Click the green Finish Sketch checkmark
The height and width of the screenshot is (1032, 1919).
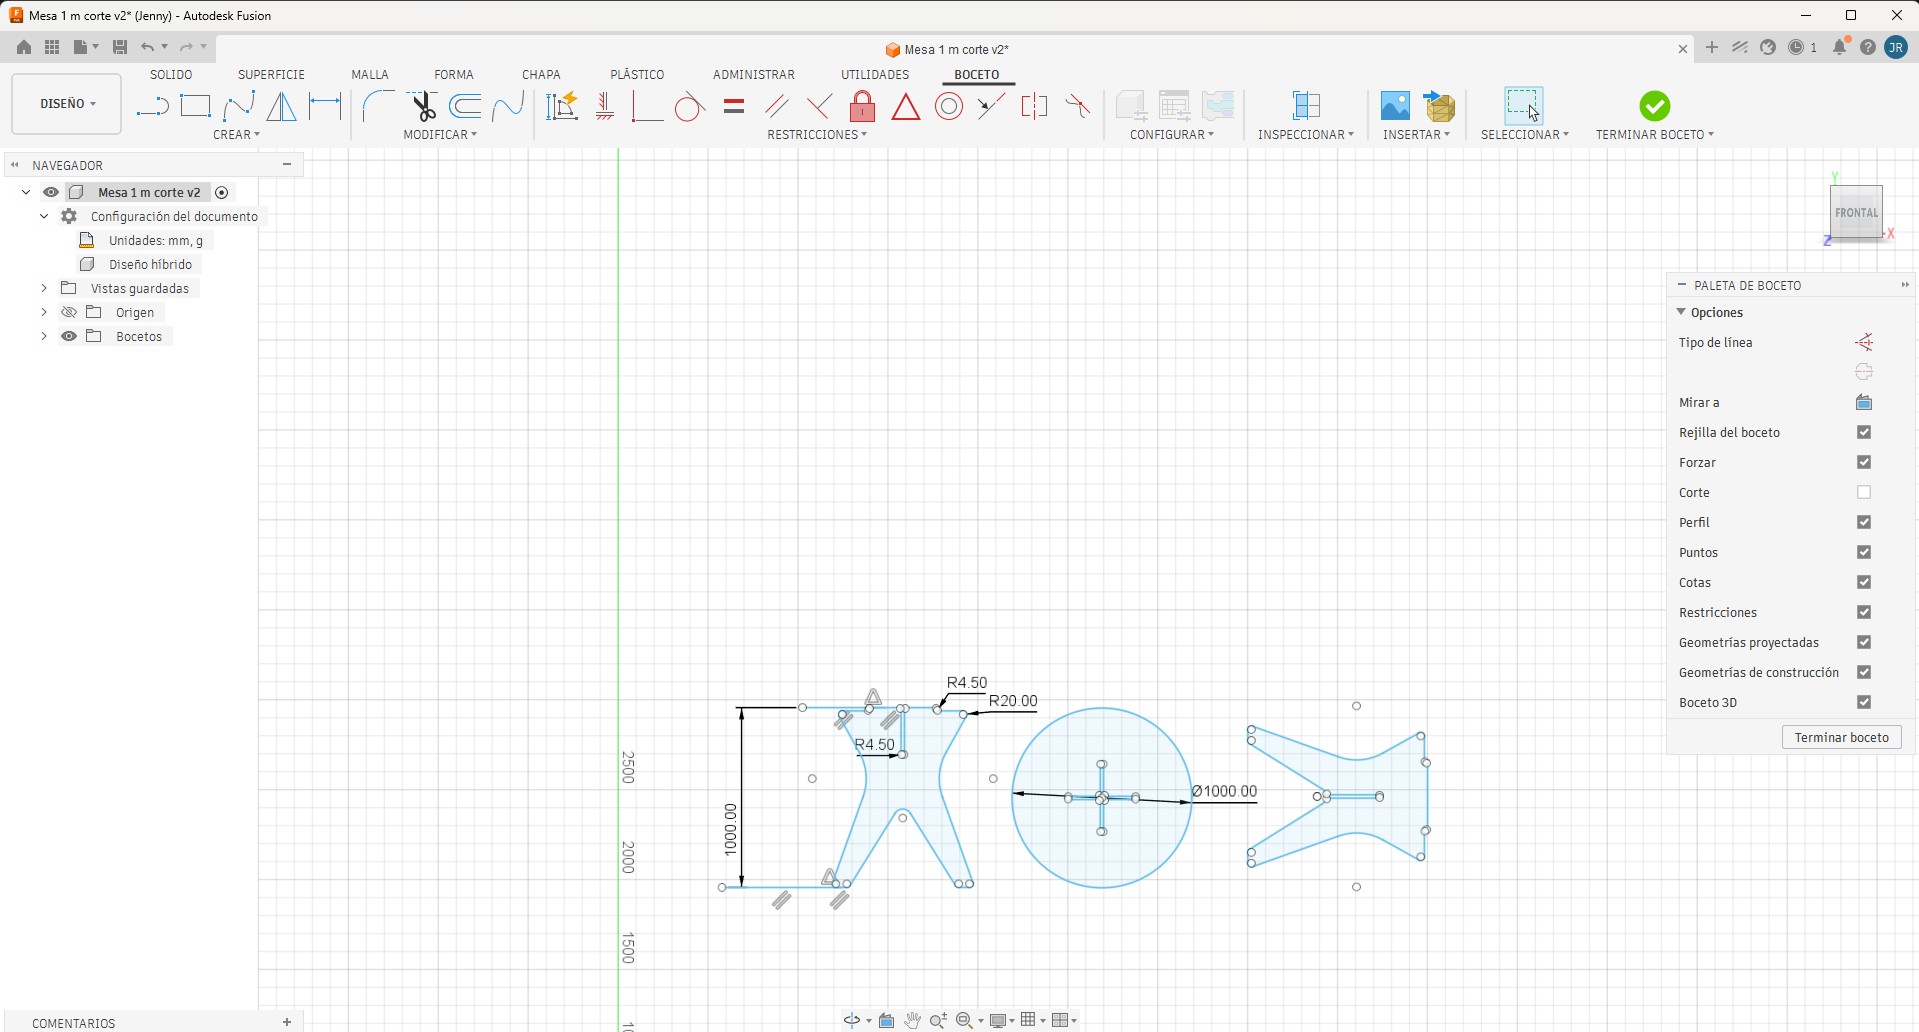tap(1654, 106)
